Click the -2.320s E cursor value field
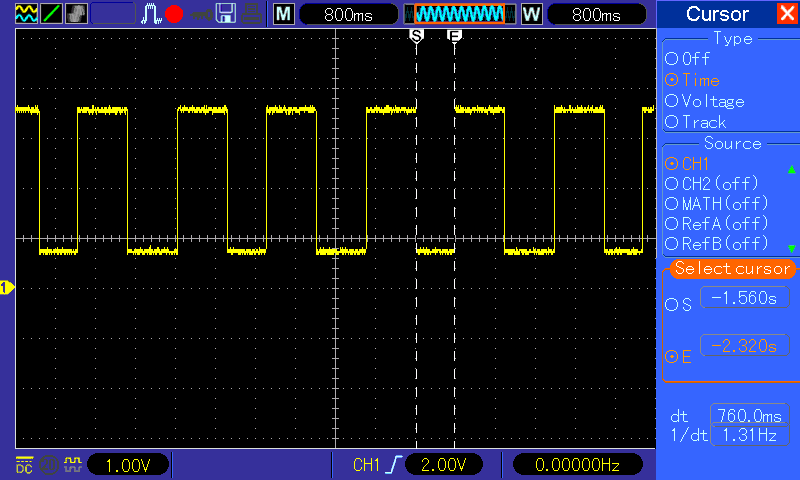 pyautogui.click(x=744, y=346)
